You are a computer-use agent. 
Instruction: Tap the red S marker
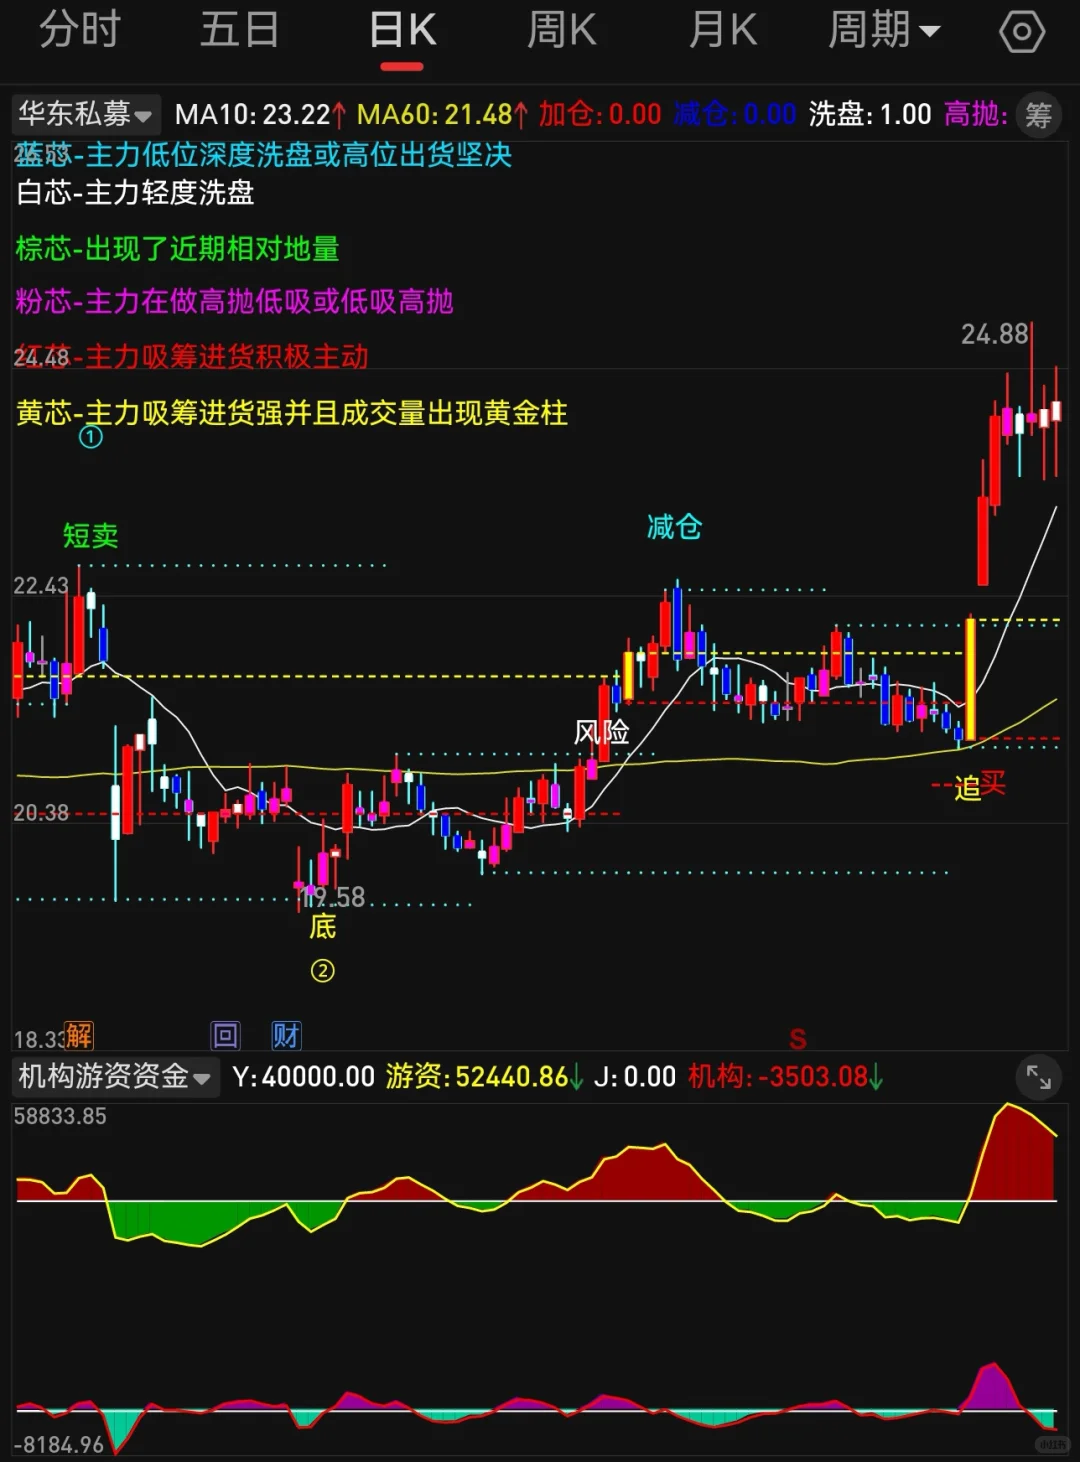(x=797, y=1039)
